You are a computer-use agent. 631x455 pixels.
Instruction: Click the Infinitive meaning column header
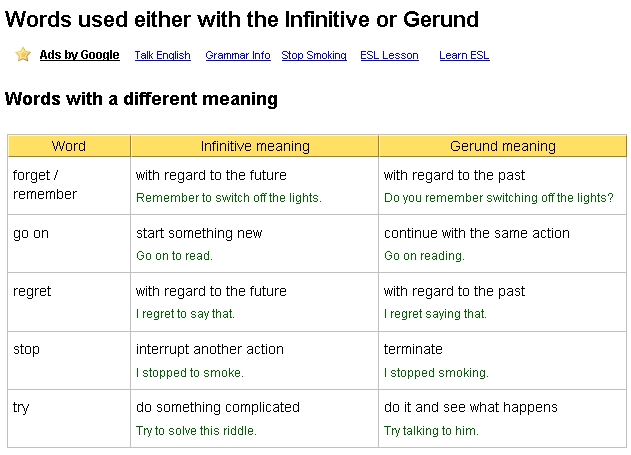pos(255,146)
